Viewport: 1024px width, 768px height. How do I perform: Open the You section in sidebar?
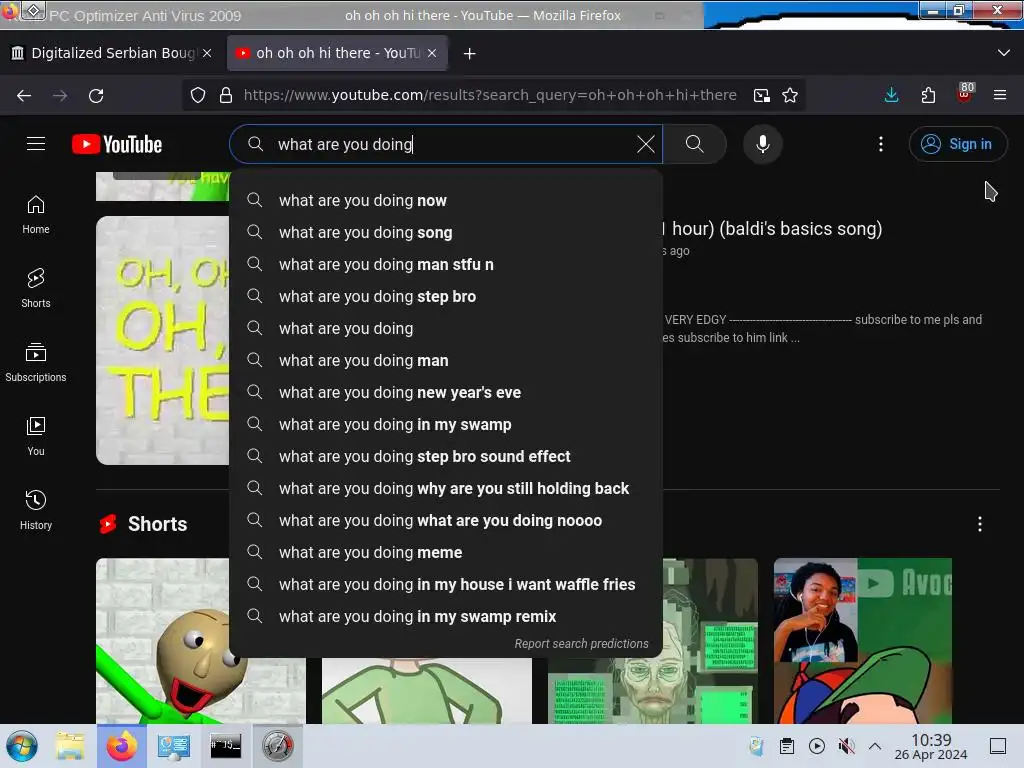coord(36,436)
